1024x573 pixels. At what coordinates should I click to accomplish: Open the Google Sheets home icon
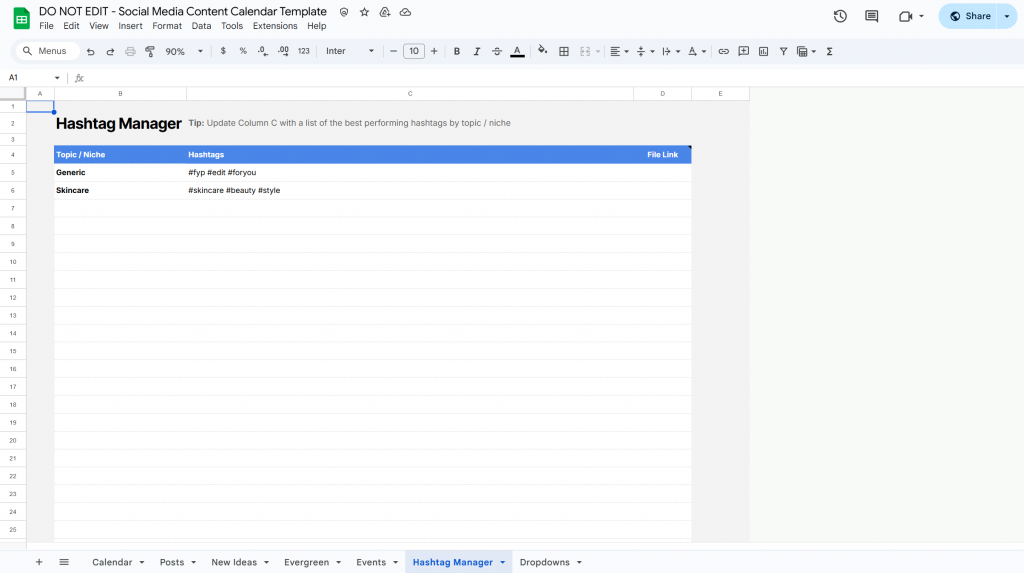[x=22, y=18]
